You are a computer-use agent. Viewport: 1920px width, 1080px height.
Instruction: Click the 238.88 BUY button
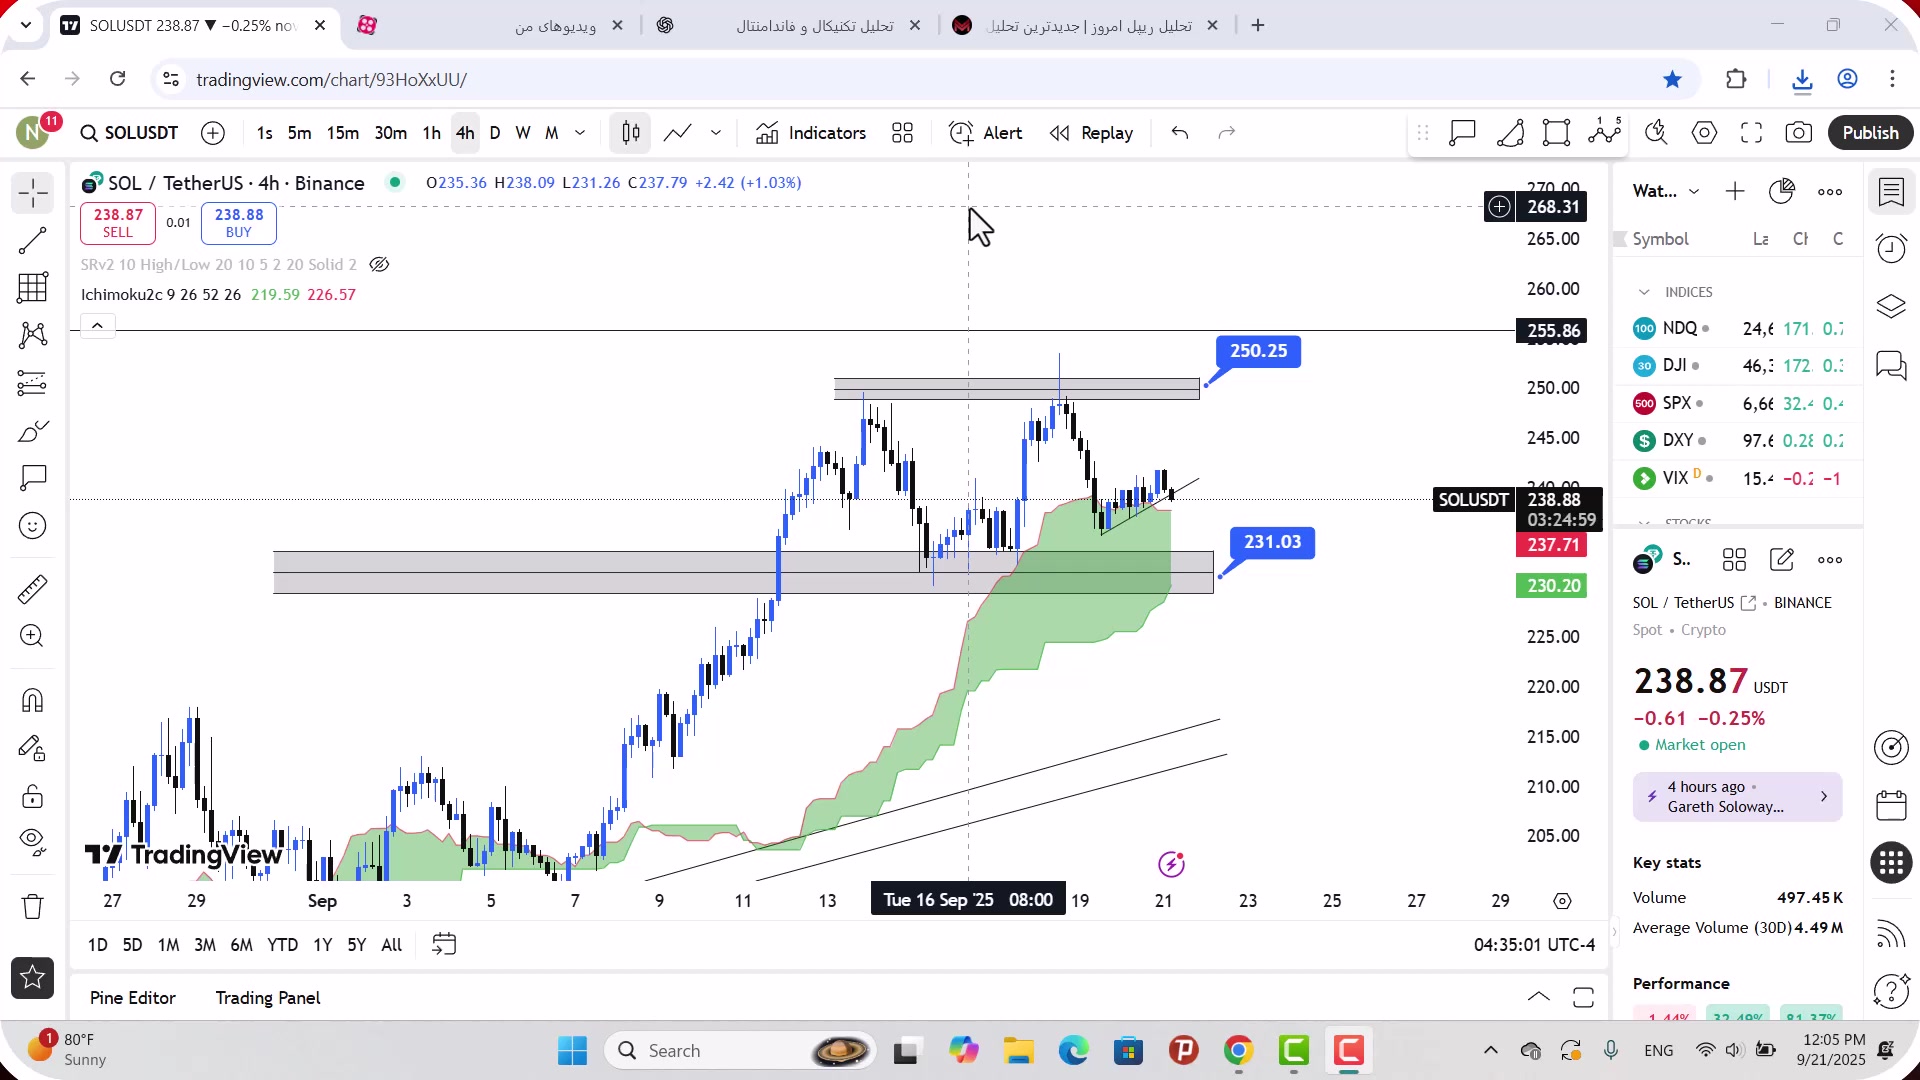tap(239, 223)
